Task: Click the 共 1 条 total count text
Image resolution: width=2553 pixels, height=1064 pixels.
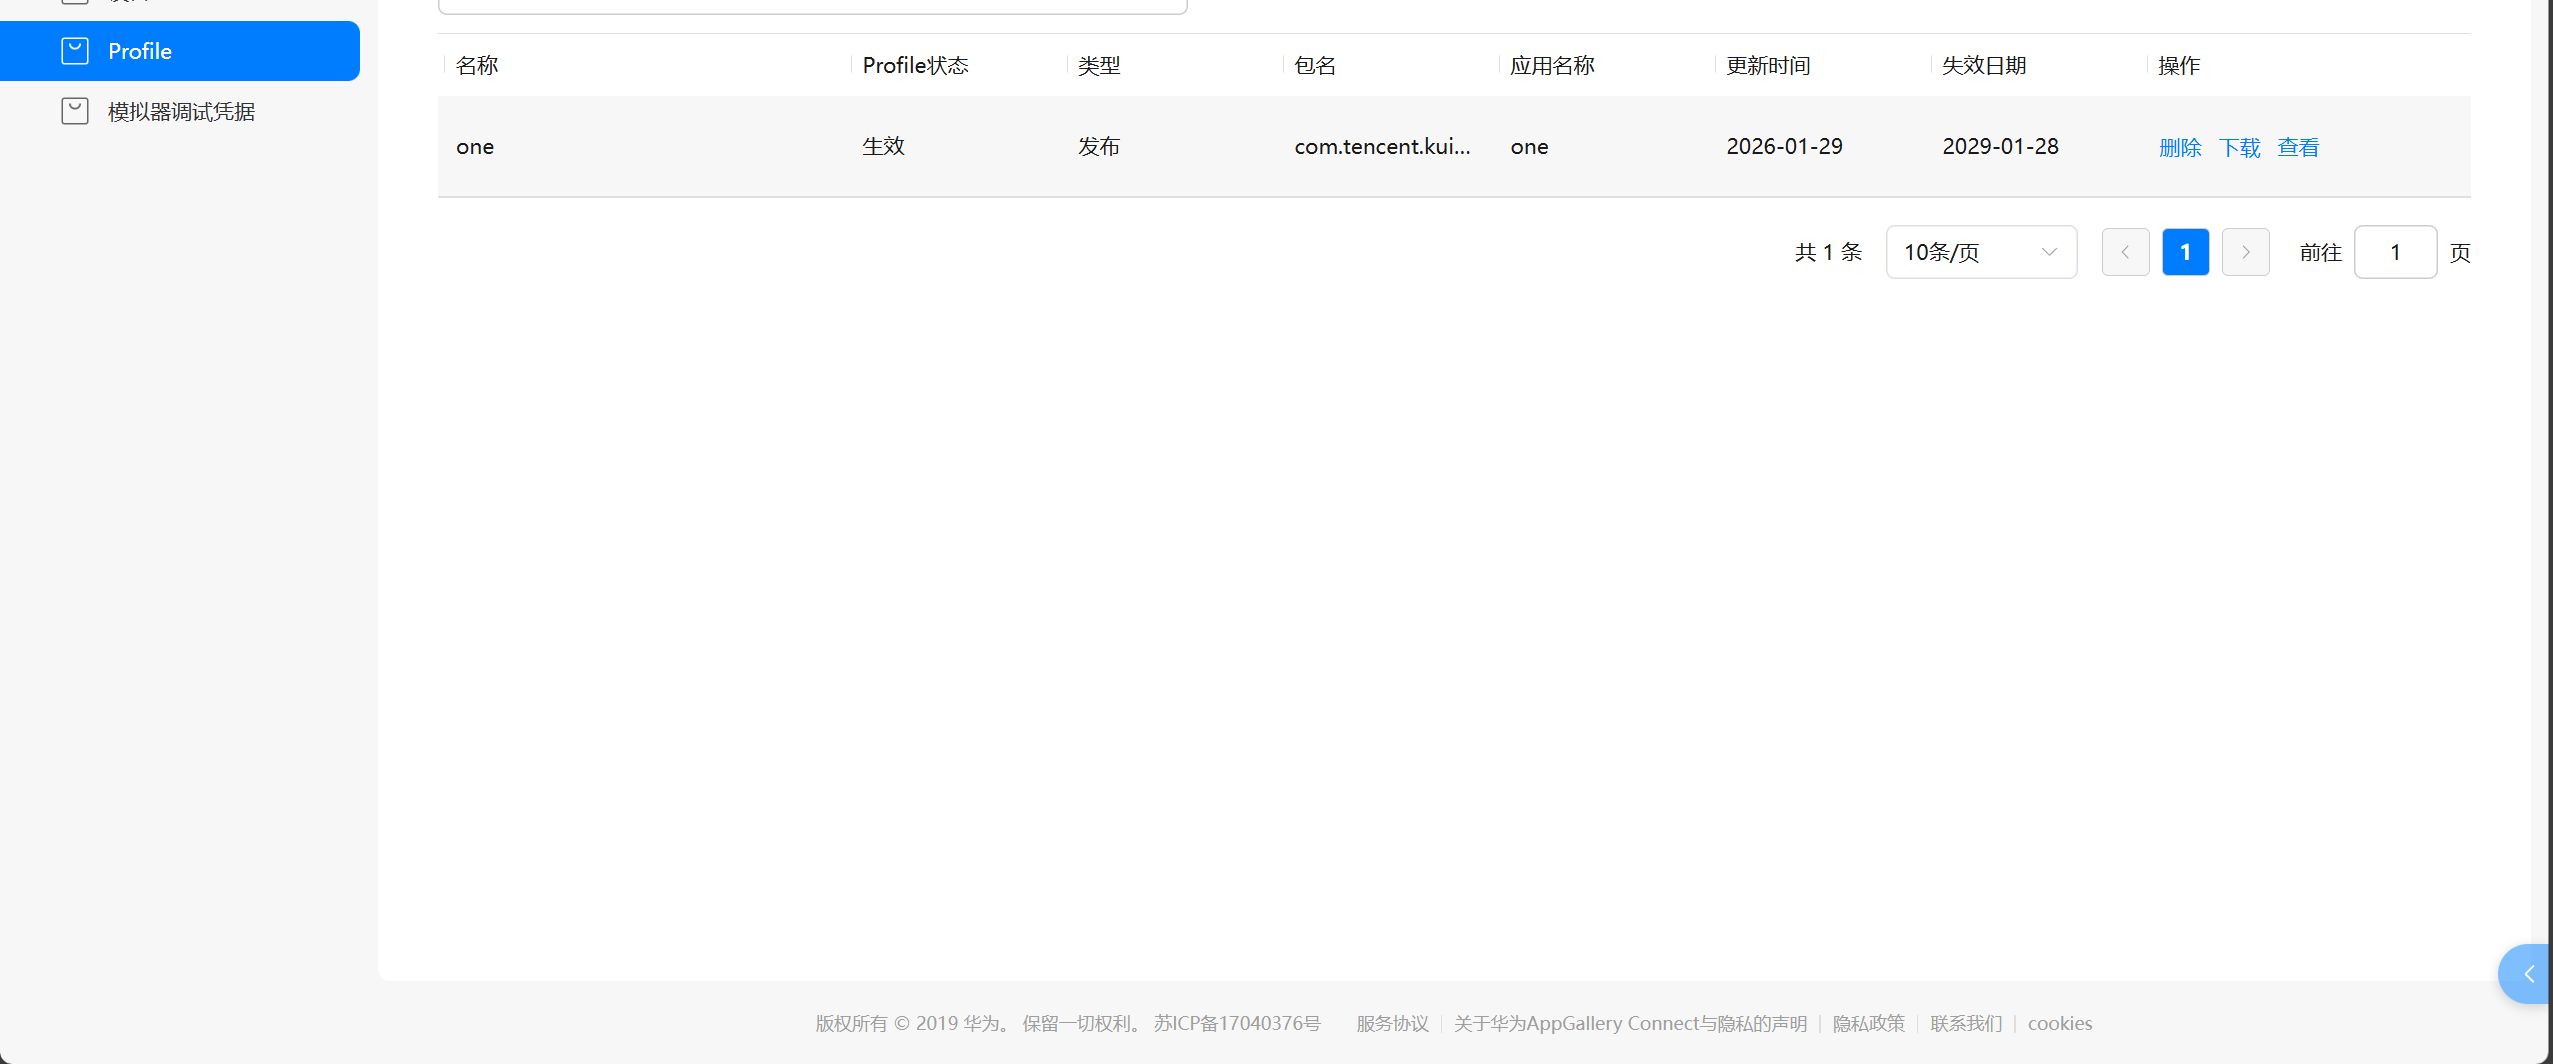Action: (x=1828, y=252)
